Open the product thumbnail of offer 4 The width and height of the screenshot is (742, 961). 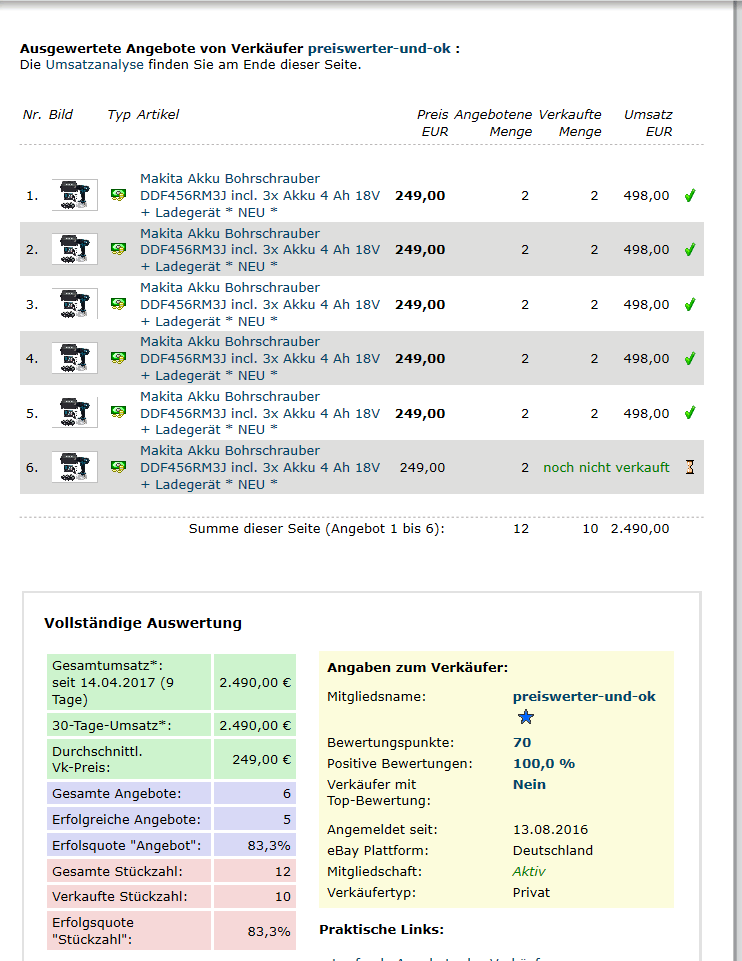[x=74, y=358]
